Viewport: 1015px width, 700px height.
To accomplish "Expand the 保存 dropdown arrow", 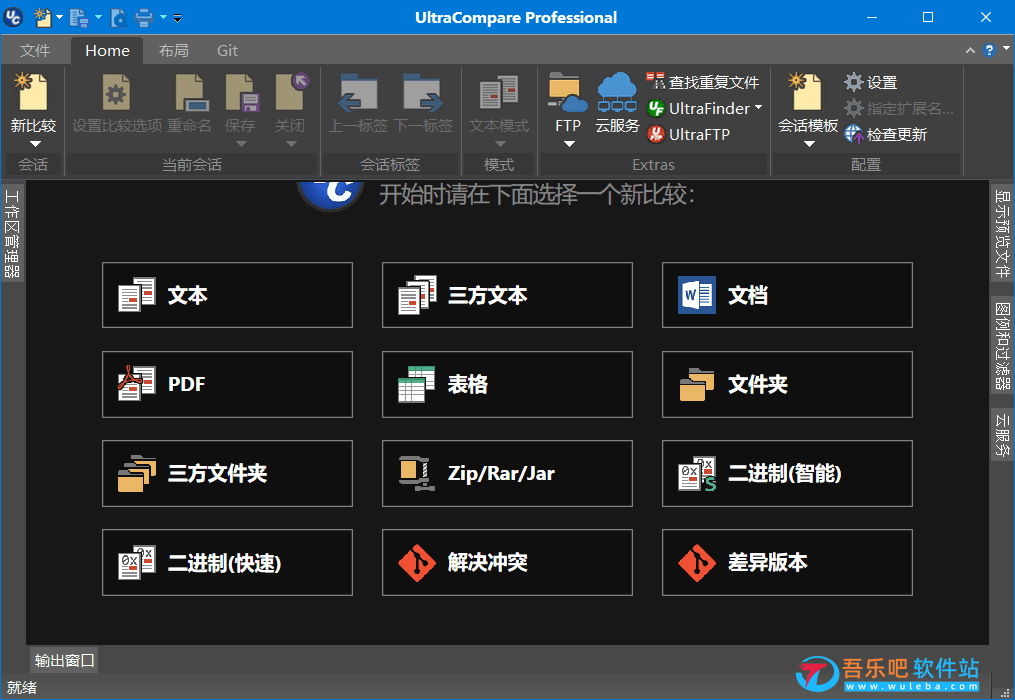I will [241, 144].
